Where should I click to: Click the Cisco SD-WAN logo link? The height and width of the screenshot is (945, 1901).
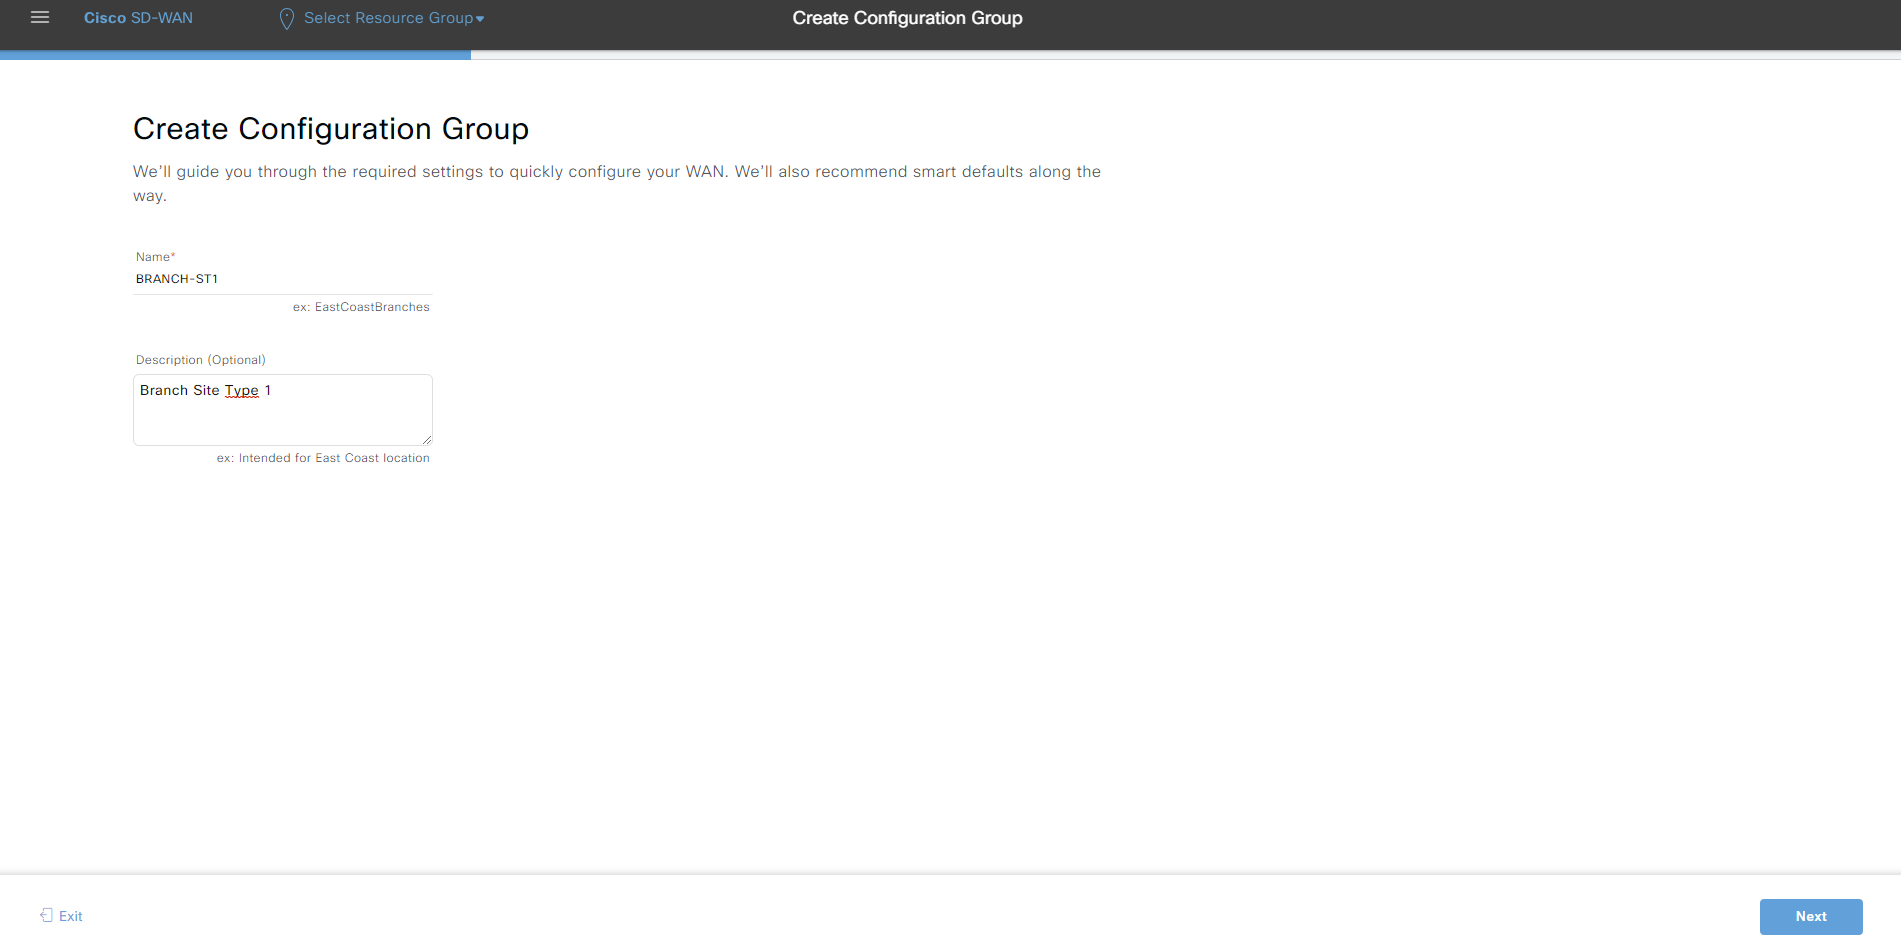pyautogui.click(x=138, y=18)
